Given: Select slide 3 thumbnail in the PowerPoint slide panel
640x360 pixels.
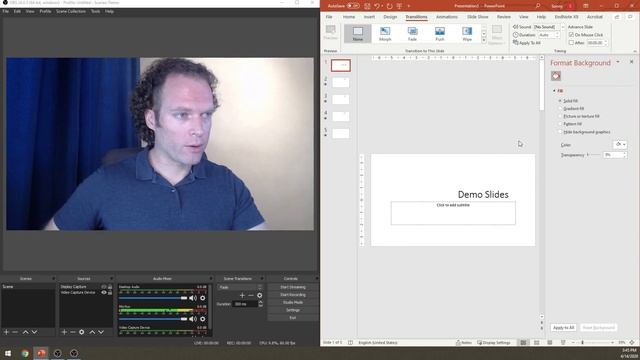Looking at the screenshot, I should (x=340, y=99).
